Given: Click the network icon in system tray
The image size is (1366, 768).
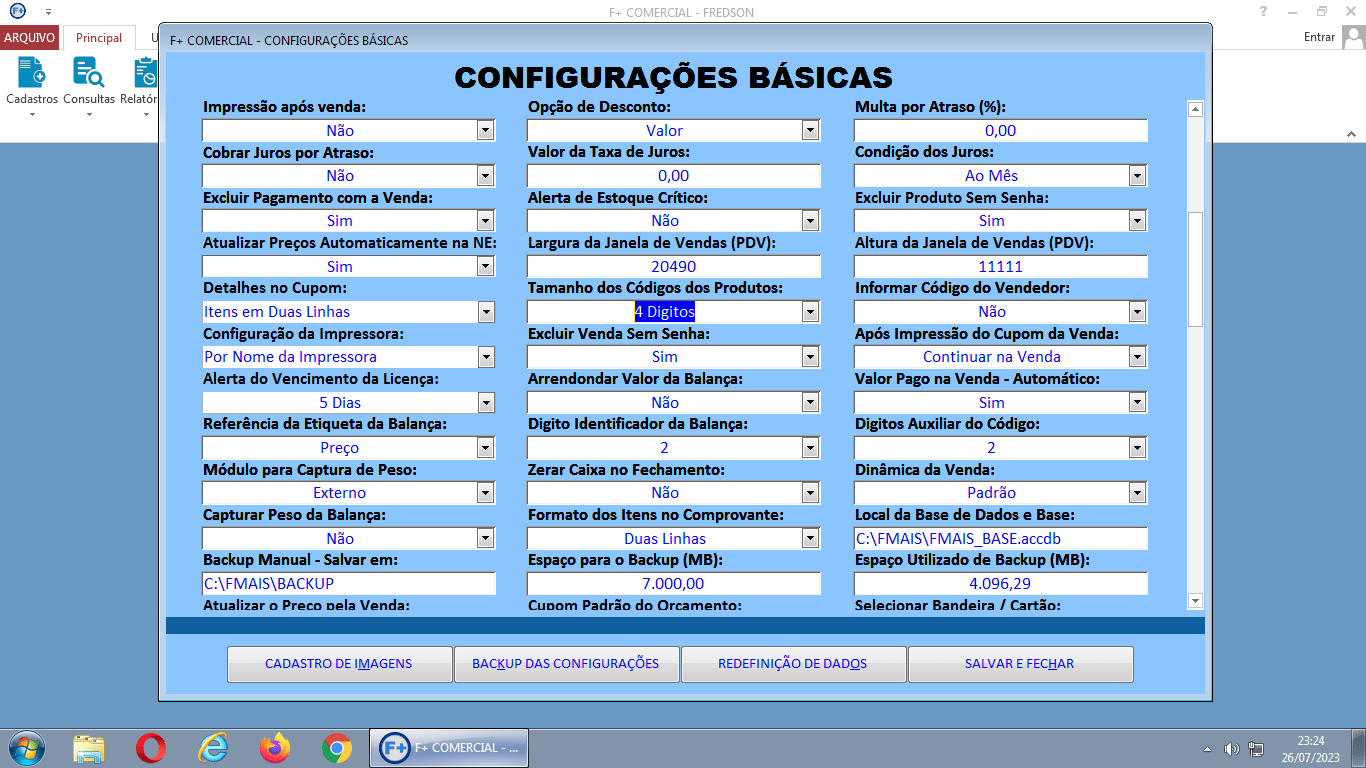Looking at the screenshot, I should tap(1256, 749).
